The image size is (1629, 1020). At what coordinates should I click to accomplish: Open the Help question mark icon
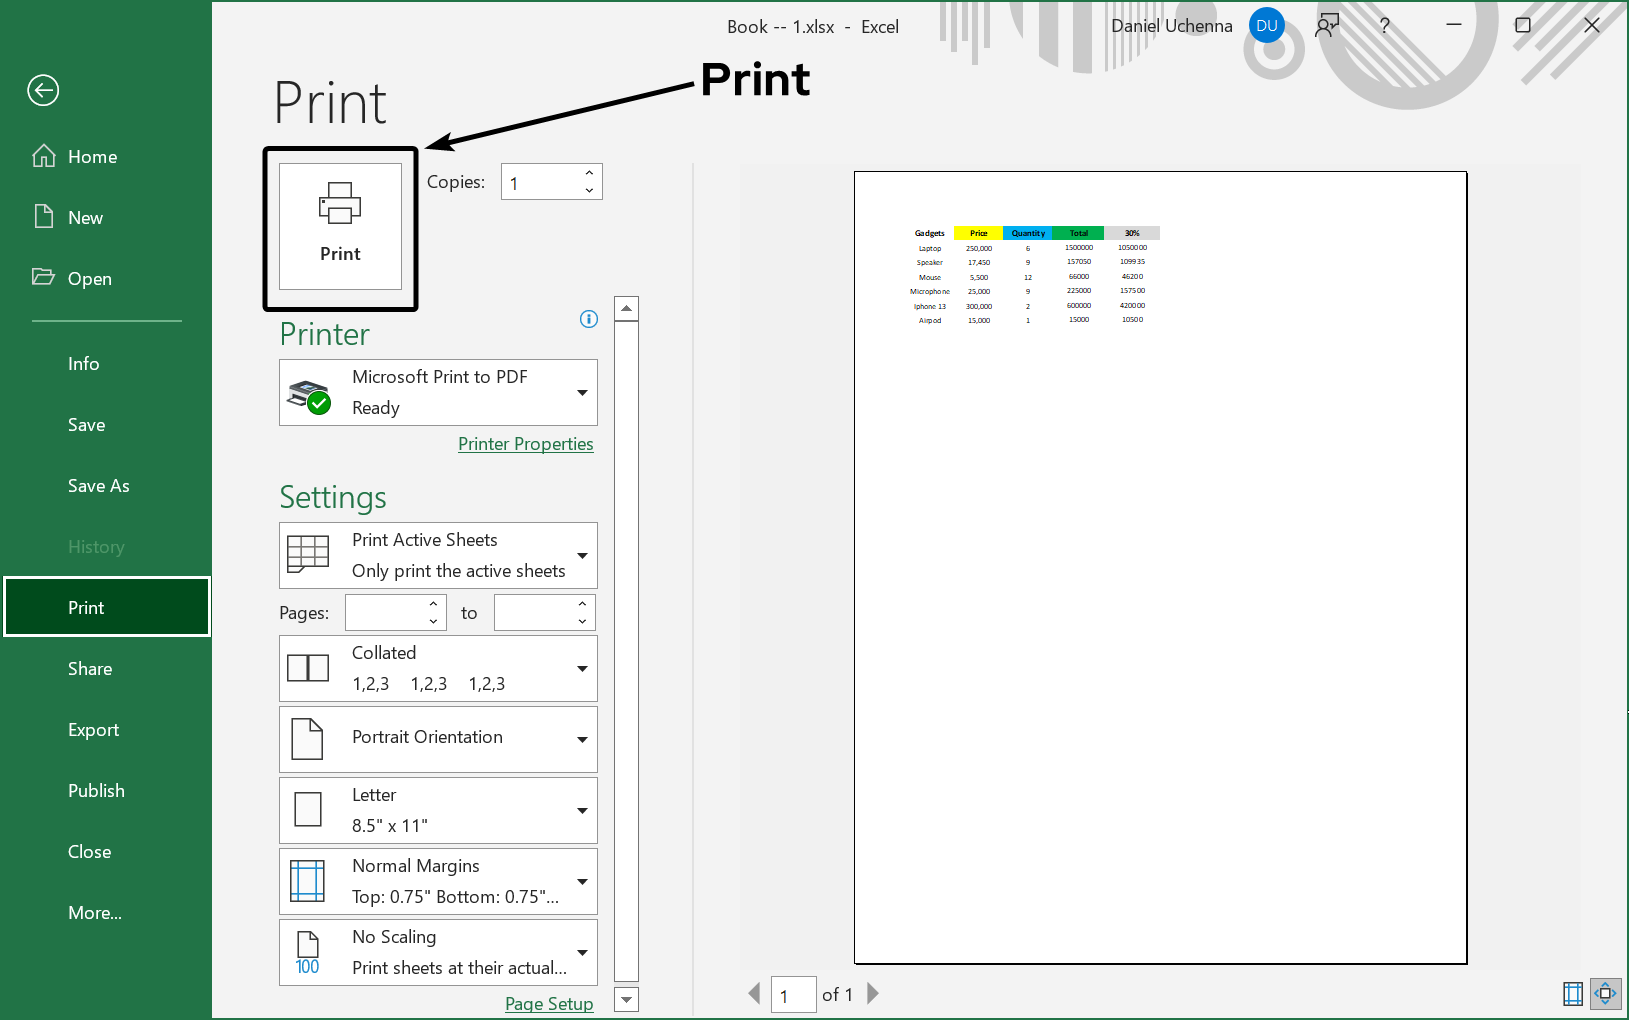point(1385,26)
